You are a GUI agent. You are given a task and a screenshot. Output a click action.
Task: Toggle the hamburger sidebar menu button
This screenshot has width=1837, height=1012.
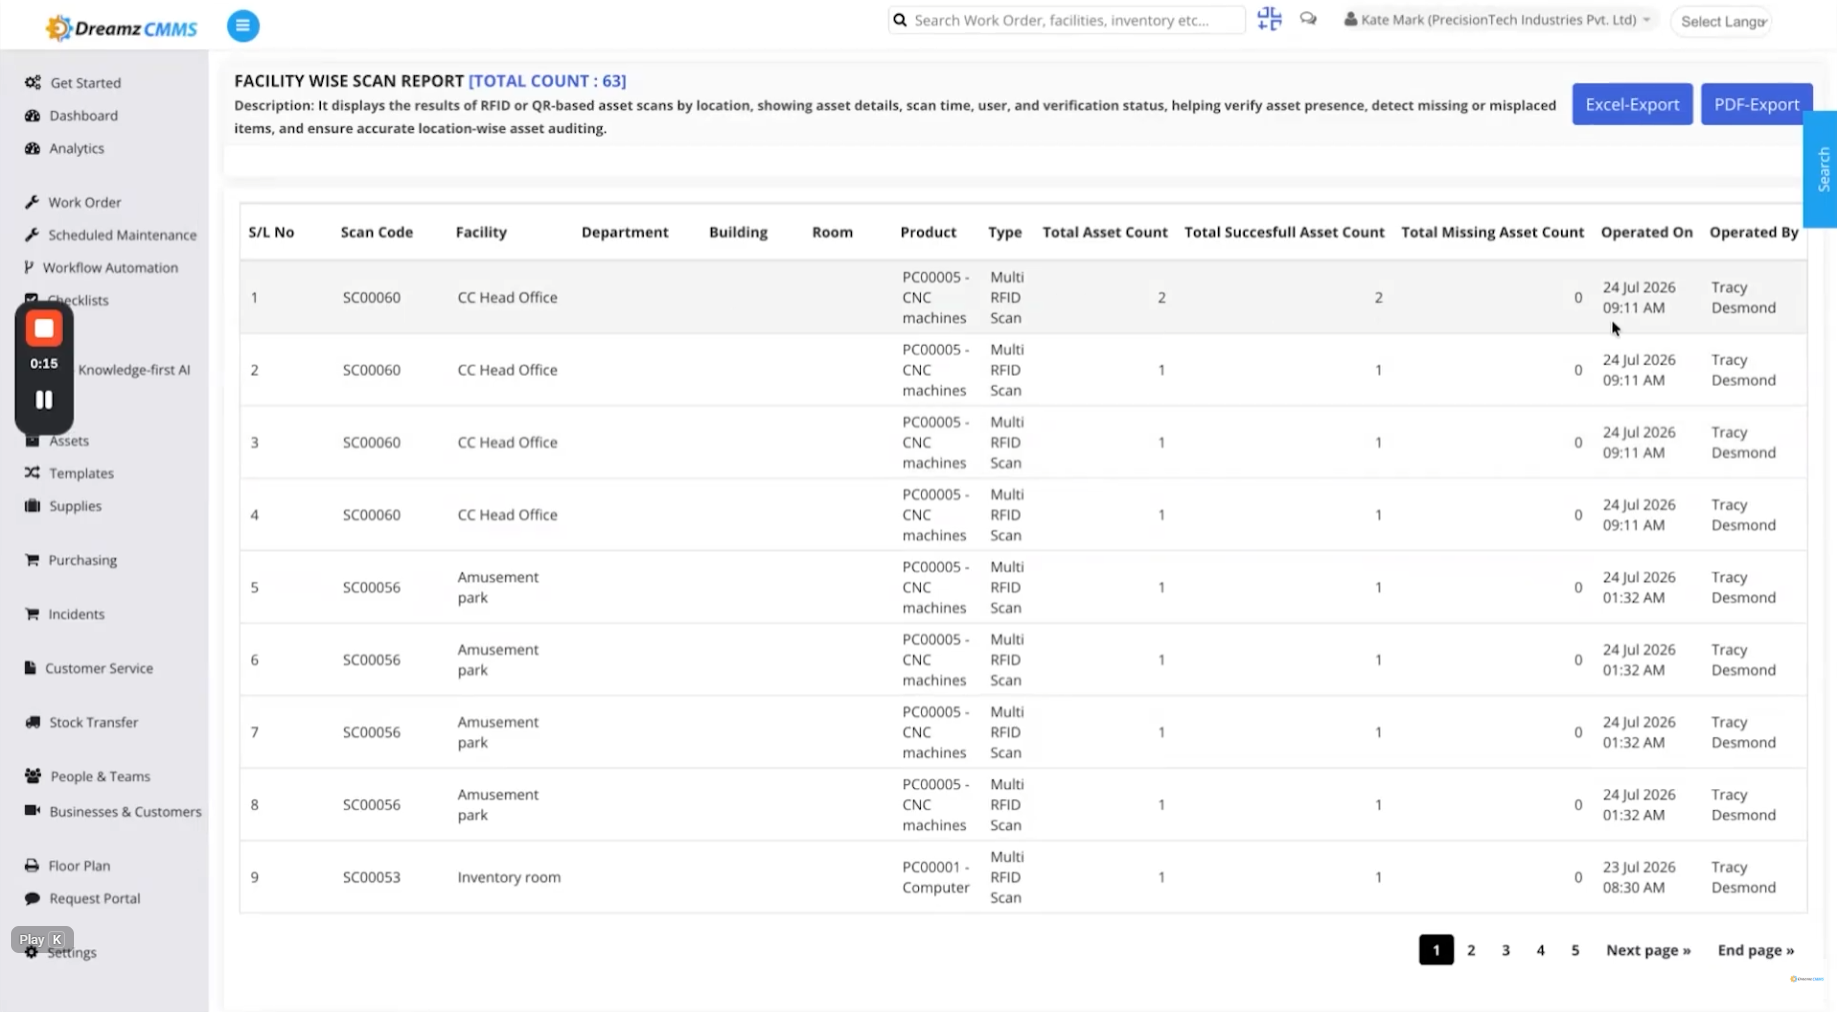243,26
